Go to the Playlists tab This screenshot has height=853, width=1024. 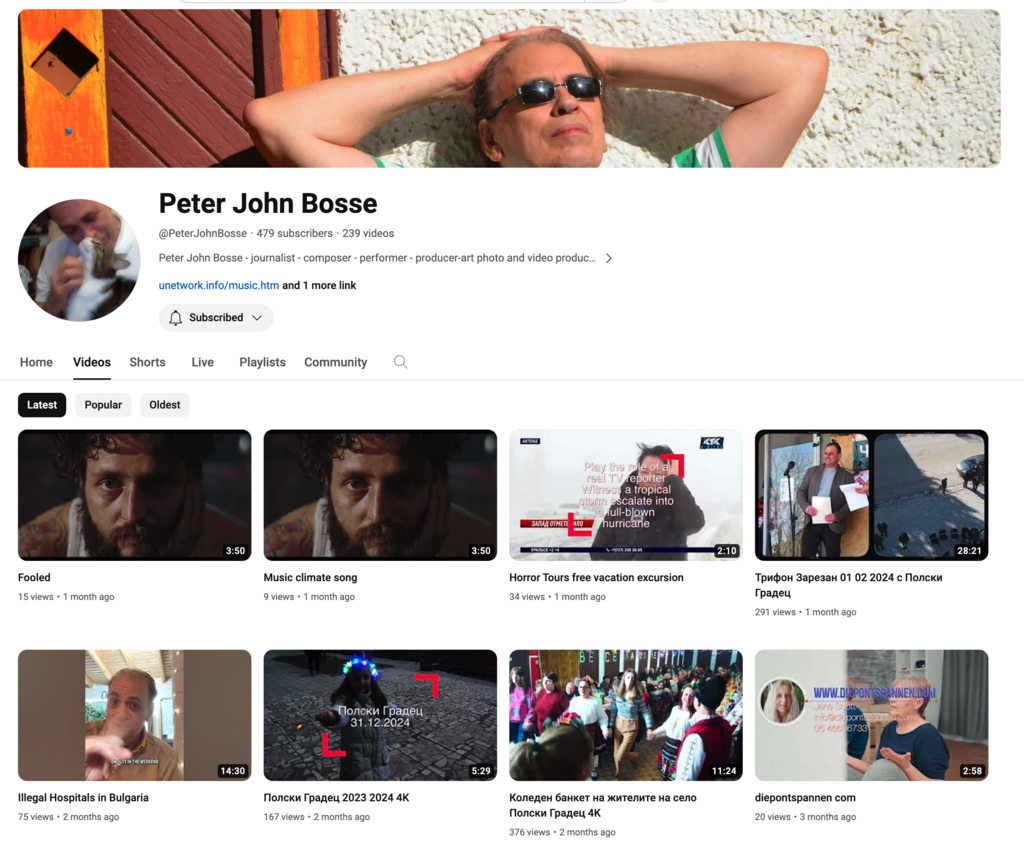[262, 362]
